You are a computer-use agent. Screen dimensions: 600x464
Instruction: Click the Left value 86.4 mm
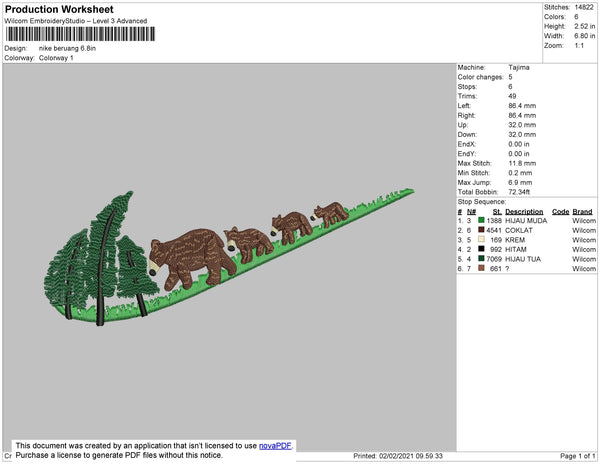pos(522,106)
